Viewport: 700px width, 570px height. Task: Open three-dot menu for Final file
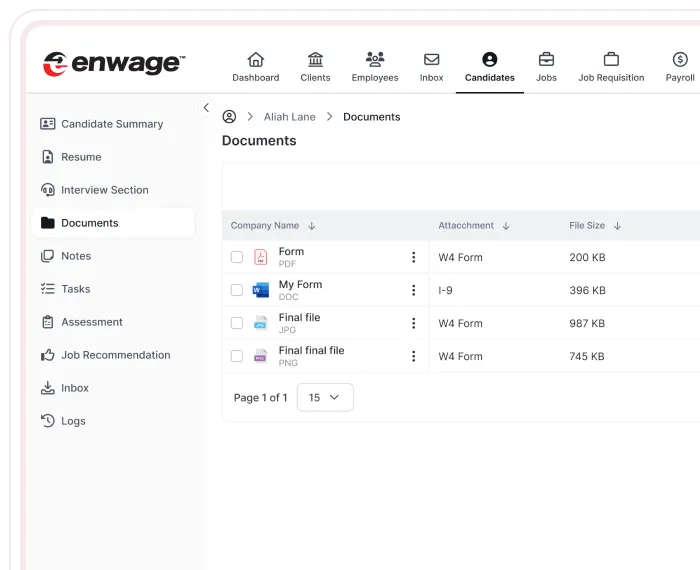pyautogui.click(x=413, y=323)
